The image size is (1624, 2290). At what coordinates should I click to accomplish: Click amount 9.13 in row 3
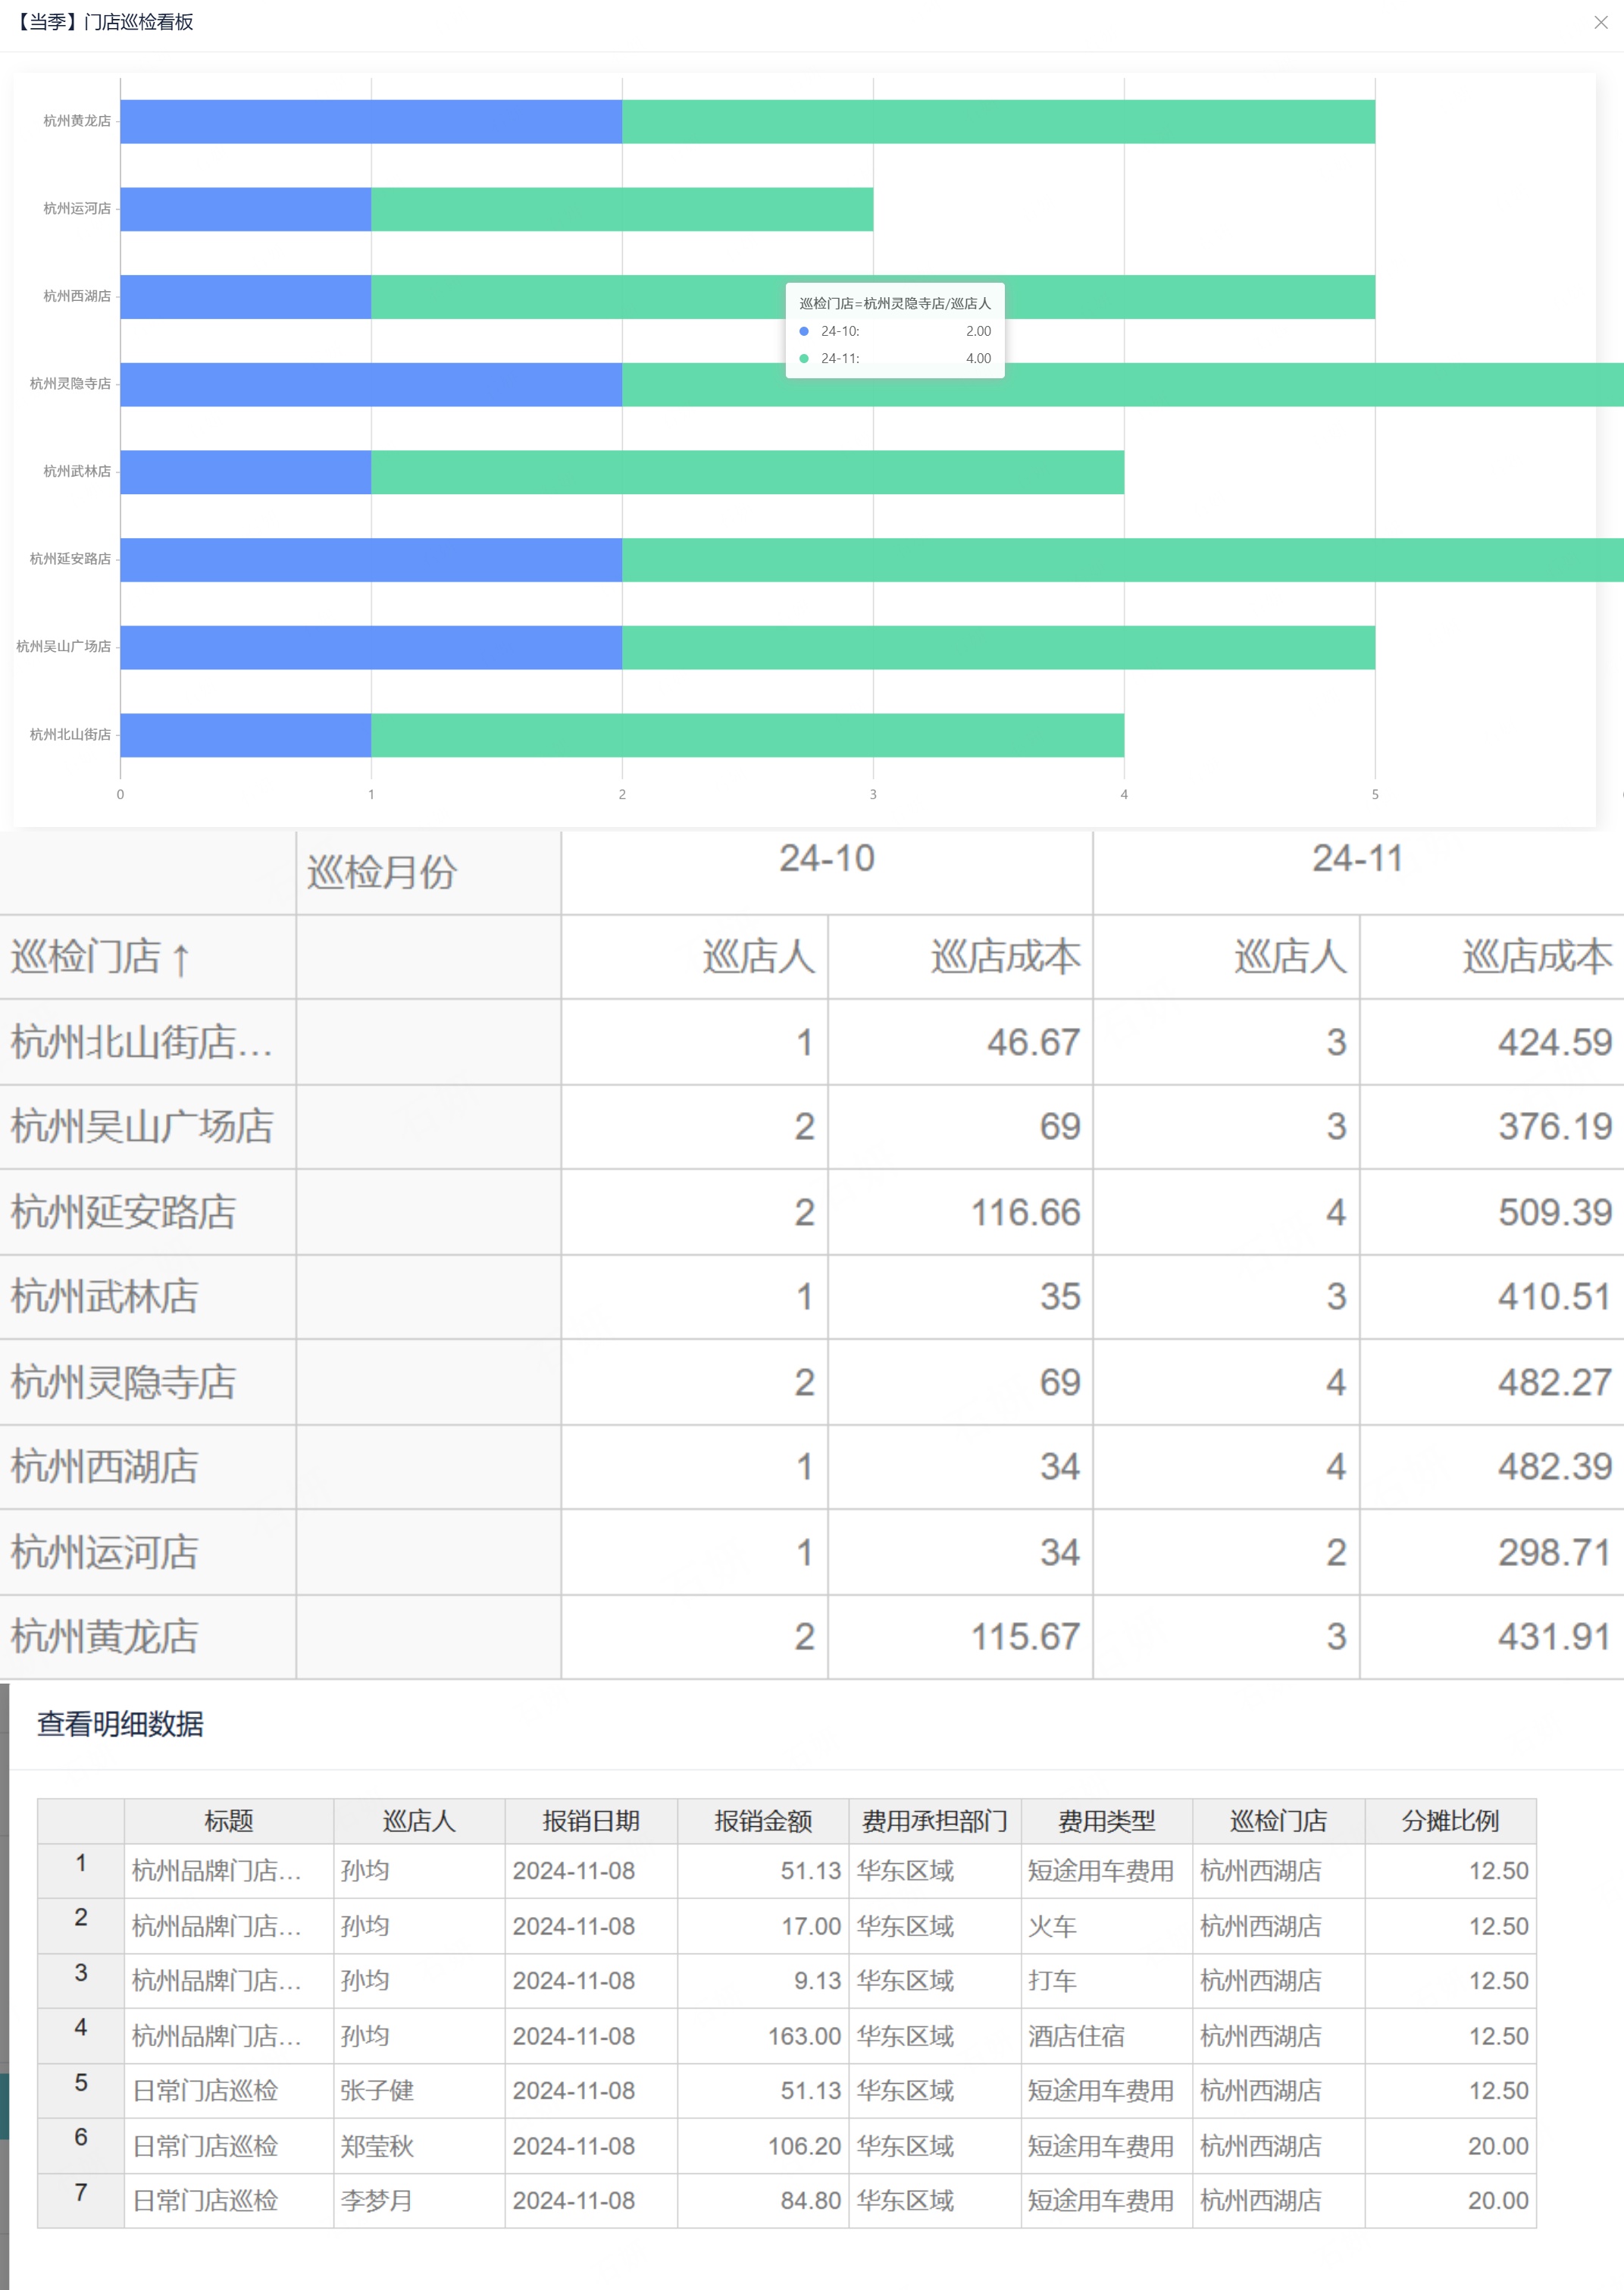coord(817,1981)
